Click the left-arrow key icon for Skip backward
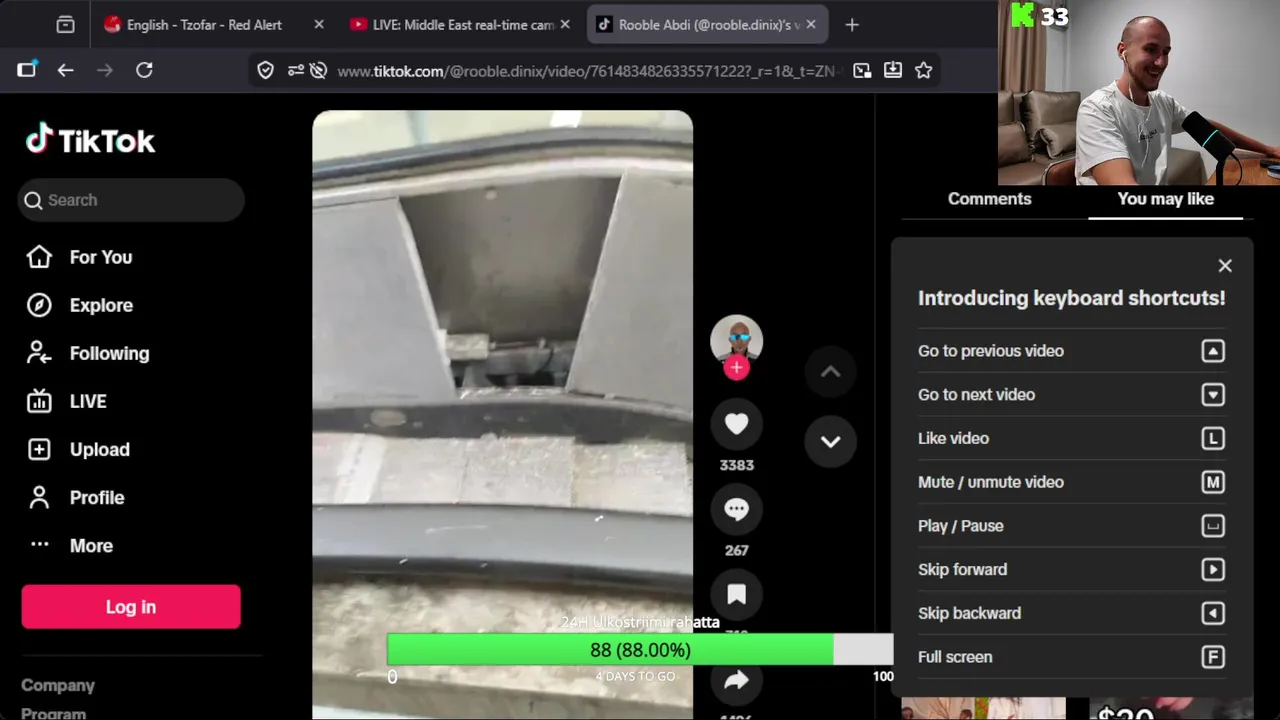Screen dimensions: 1280x720 click(1213, 613)
